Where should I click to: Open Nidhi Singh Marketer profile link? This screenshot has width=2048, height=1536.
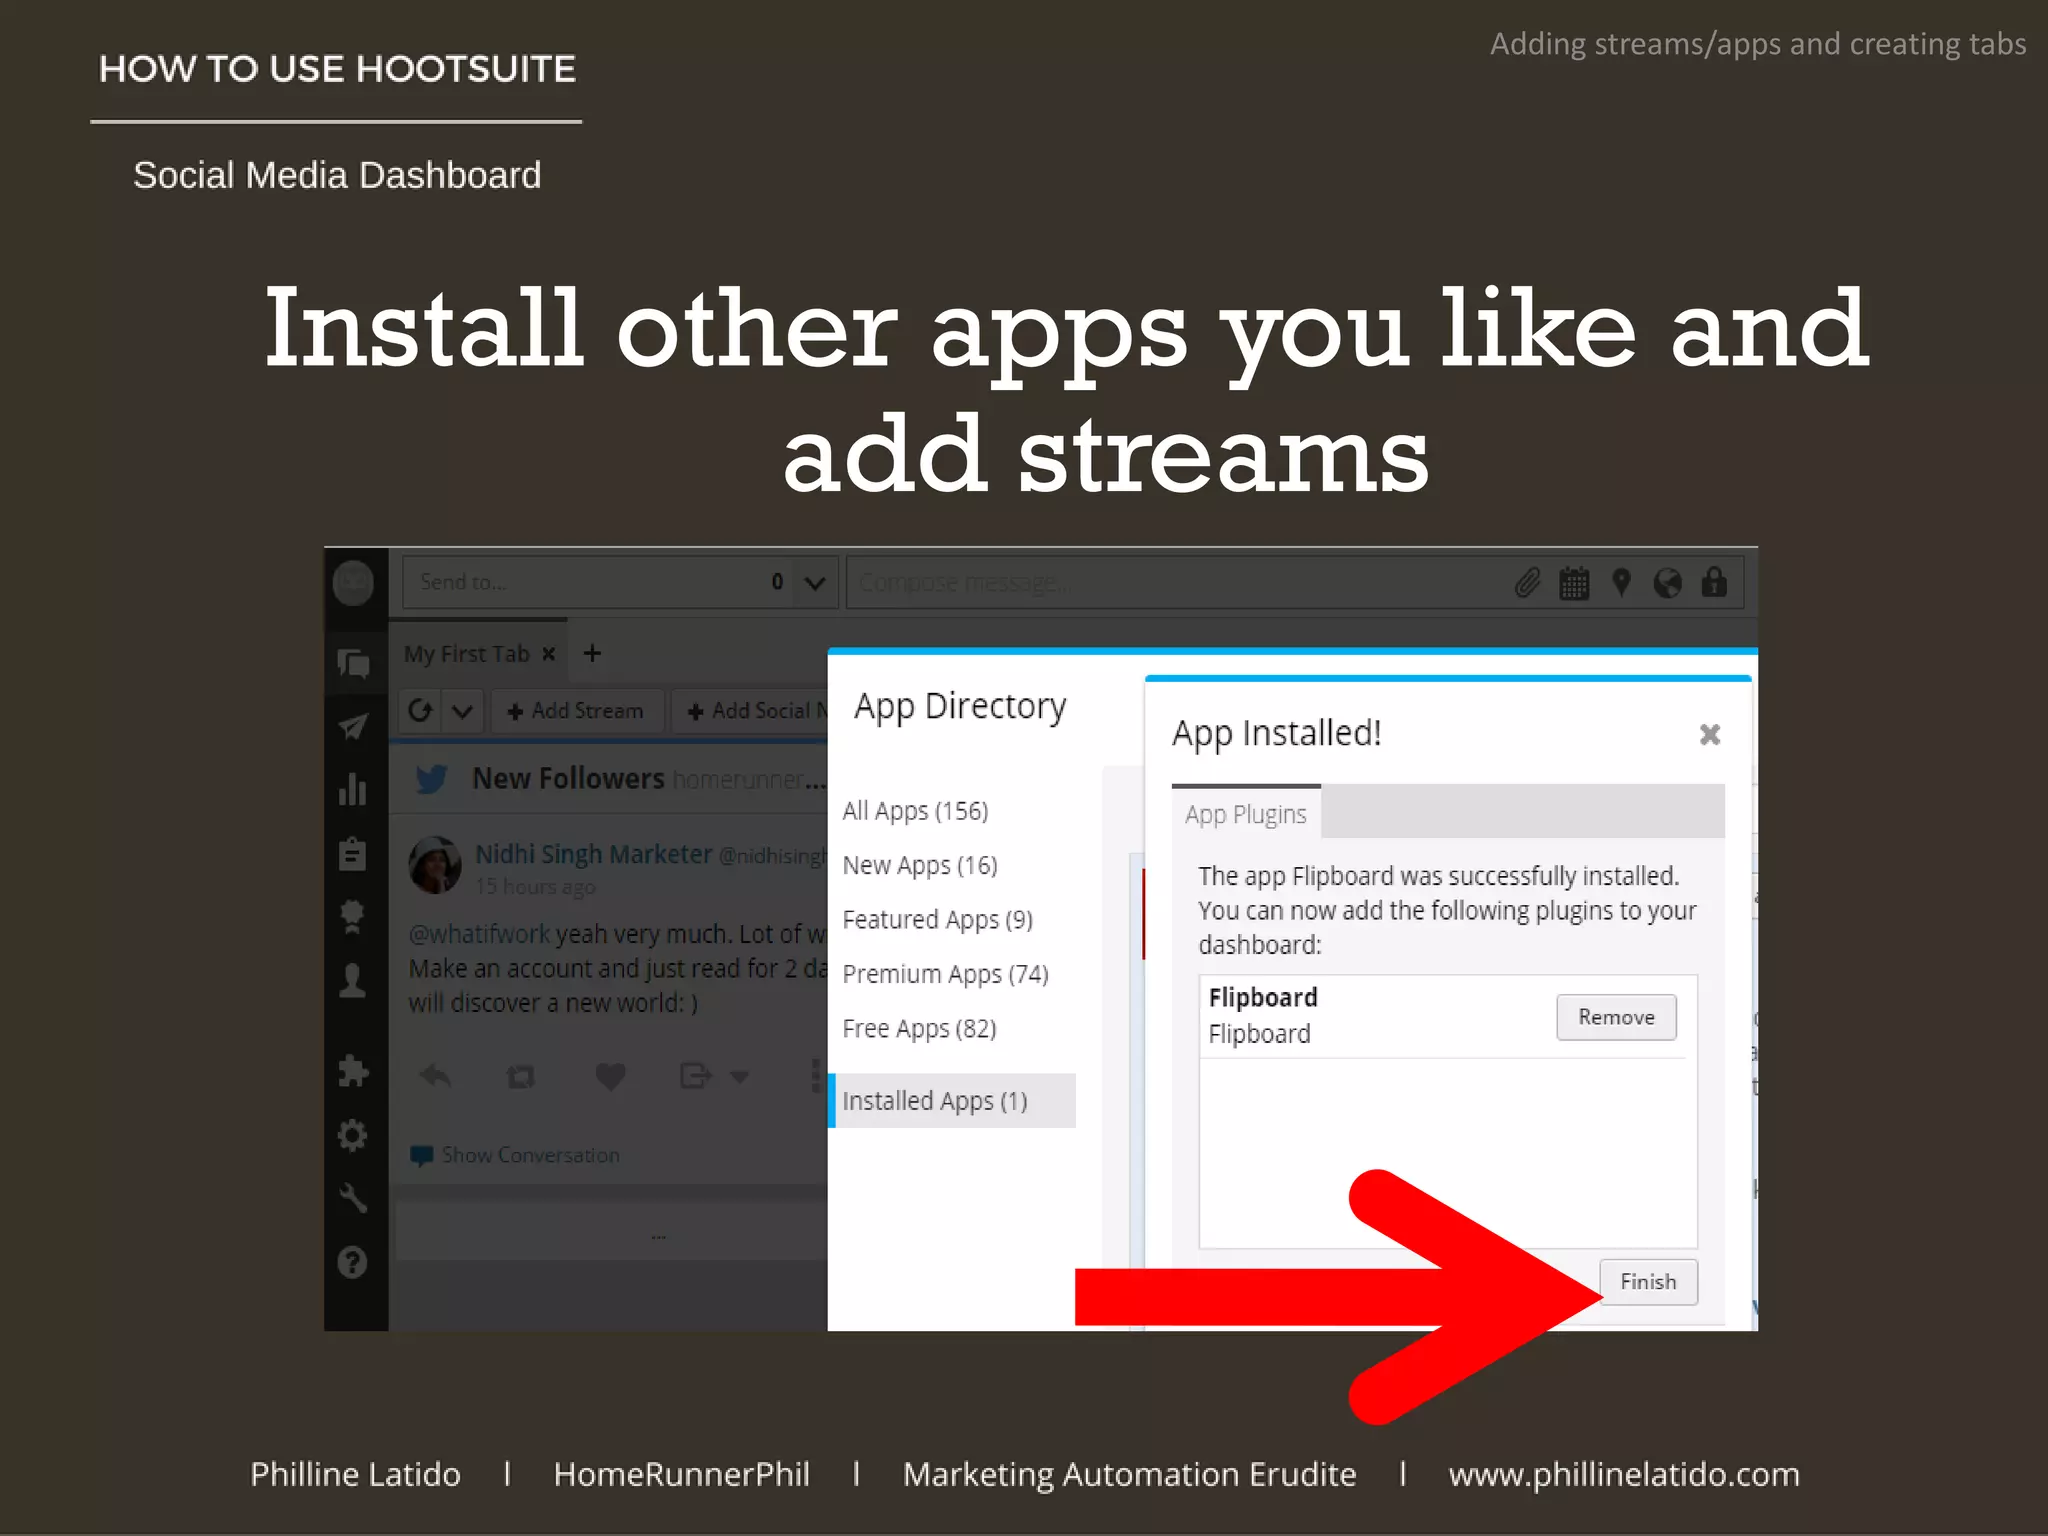593,854
